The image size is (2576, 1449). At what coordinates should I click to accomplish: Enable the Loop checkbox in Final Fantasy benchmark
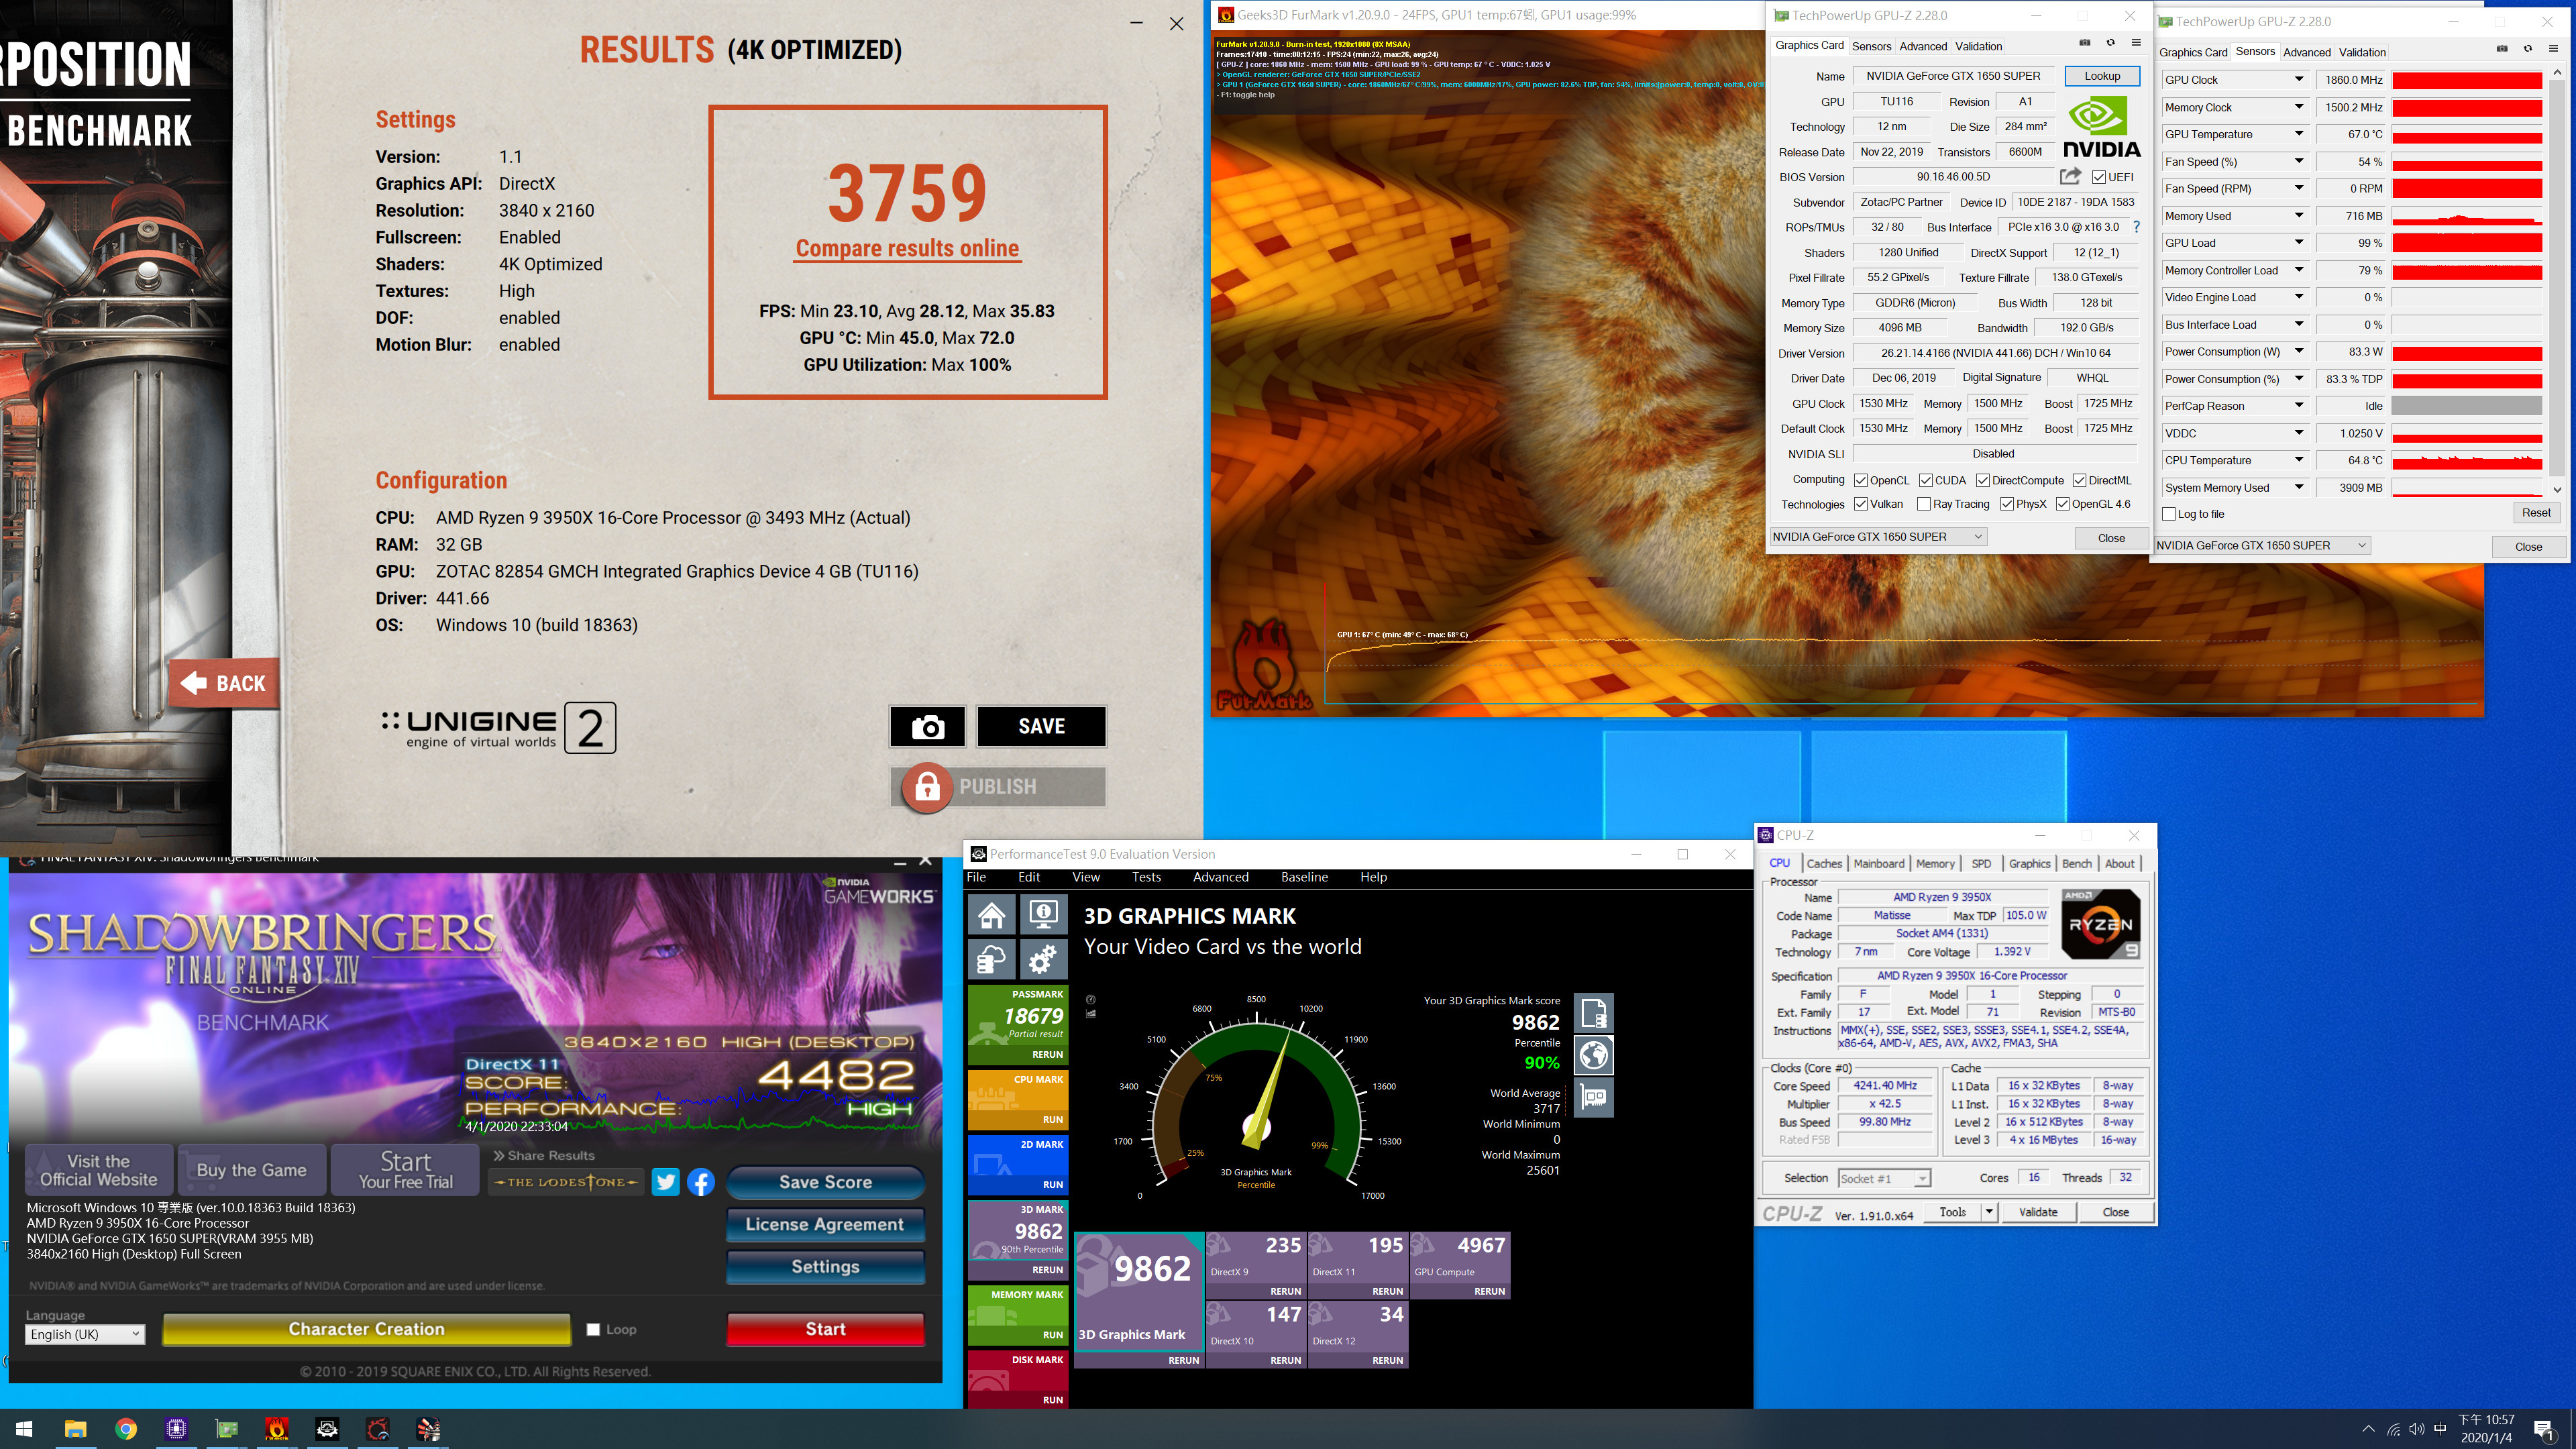(x=593, y=1329)
